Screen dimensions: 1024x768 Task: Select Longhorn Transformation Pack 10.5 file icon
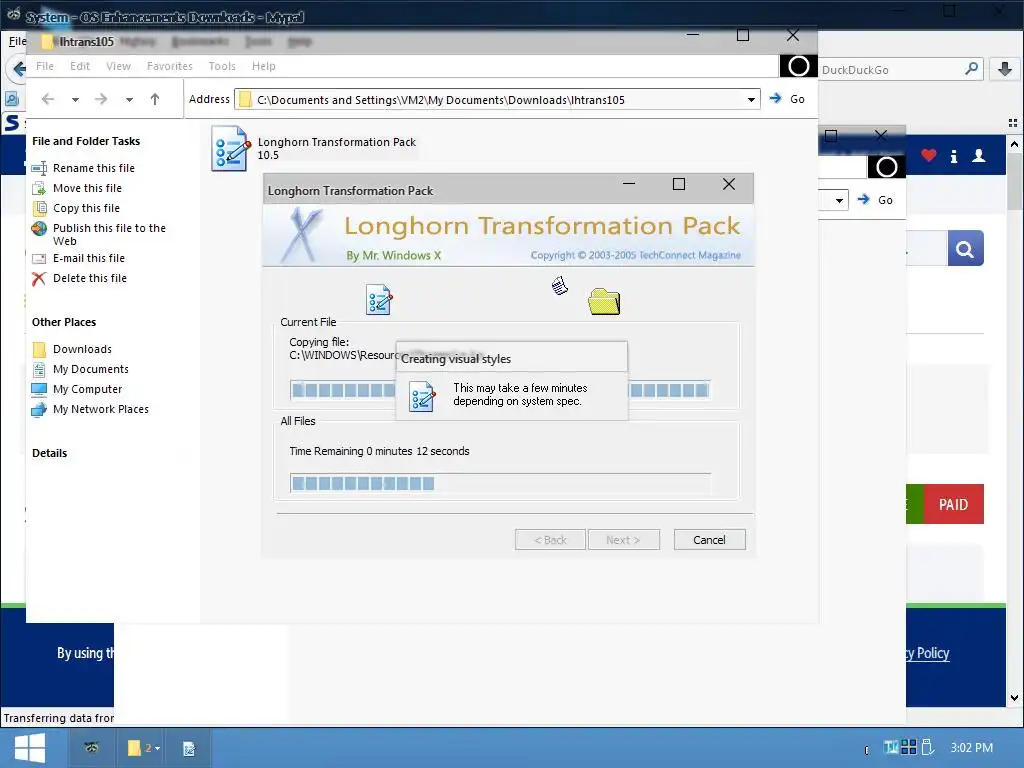click(230, 150)
